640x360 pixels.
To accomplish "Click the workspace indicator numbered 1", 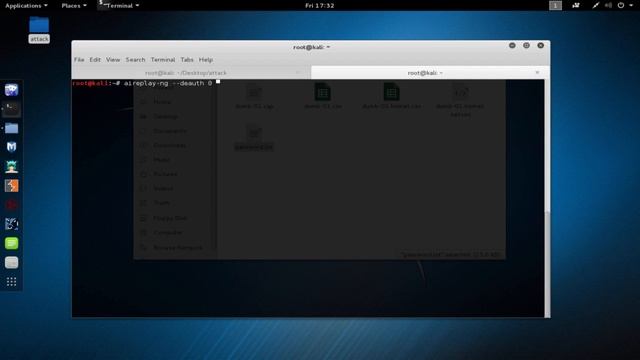I will pos(555,5).
